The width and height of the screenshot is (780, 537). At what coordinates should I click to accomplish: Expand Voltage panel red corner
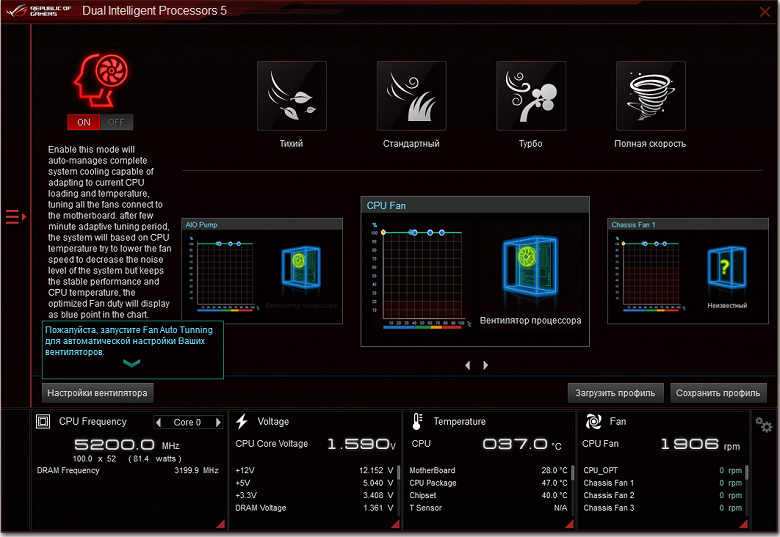click(x=395, y=524)
